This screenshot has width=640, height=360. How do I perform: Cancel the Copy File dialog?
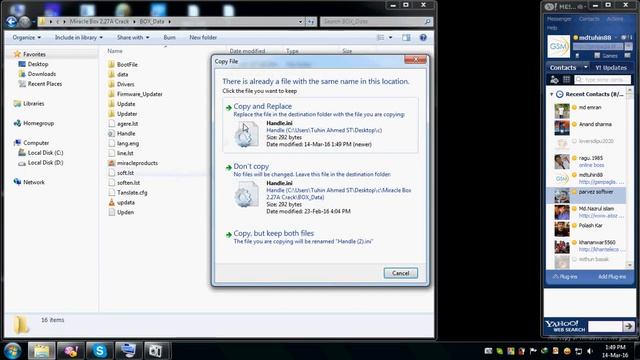pos(400,273)
